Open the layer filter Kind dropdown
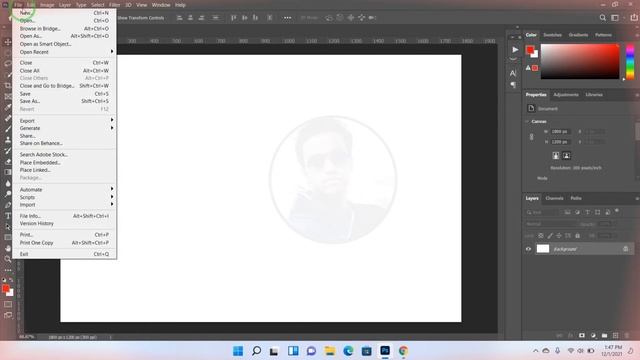Viewport: 640px width, 360px height. tap(541, 212)
